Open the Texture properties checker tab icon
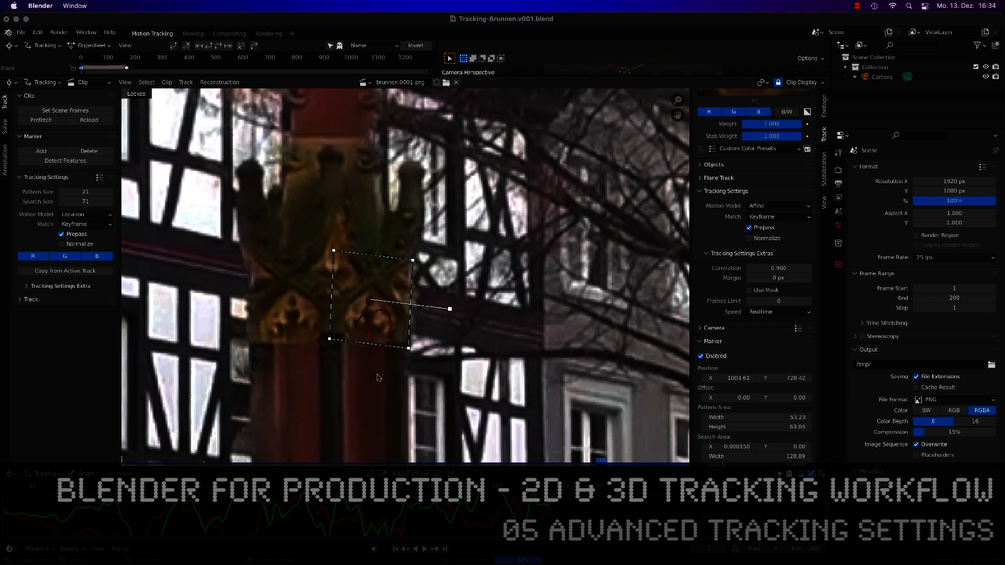 [x=838, y=265]
